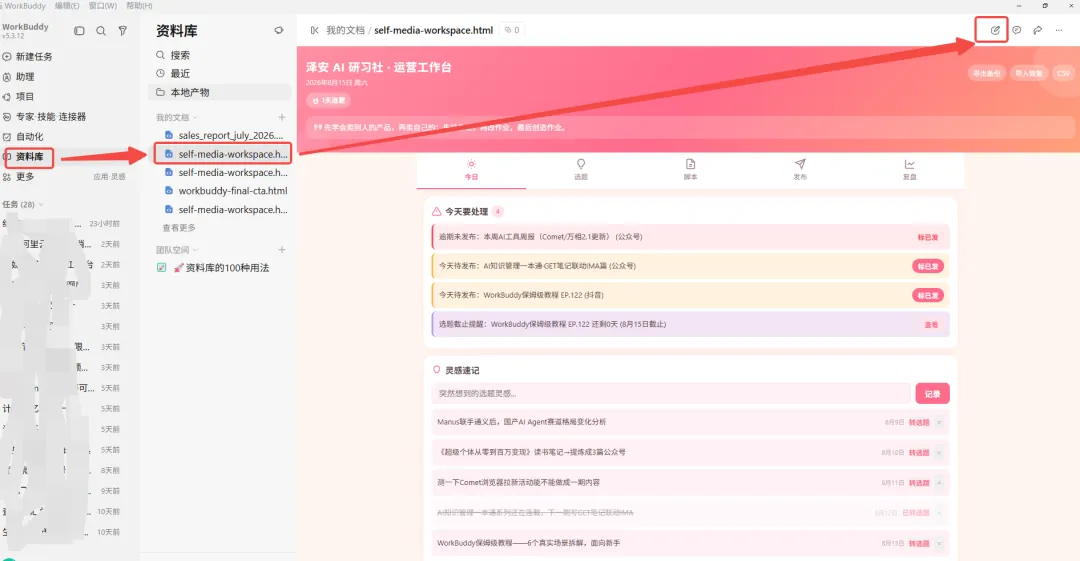Open workbuddy-final-cta.html file
1080x561 pixels.
pyautogui.click(x=233, y=191)
